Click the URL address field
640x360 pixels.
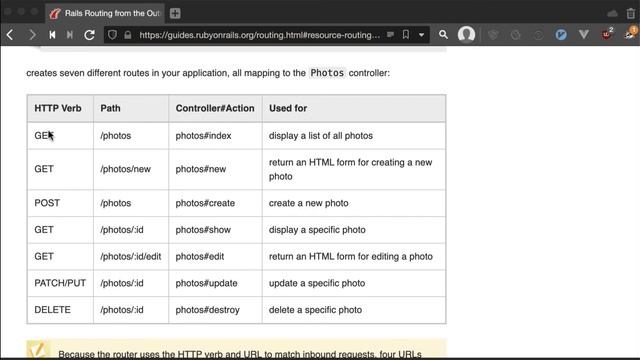[260, 35]
